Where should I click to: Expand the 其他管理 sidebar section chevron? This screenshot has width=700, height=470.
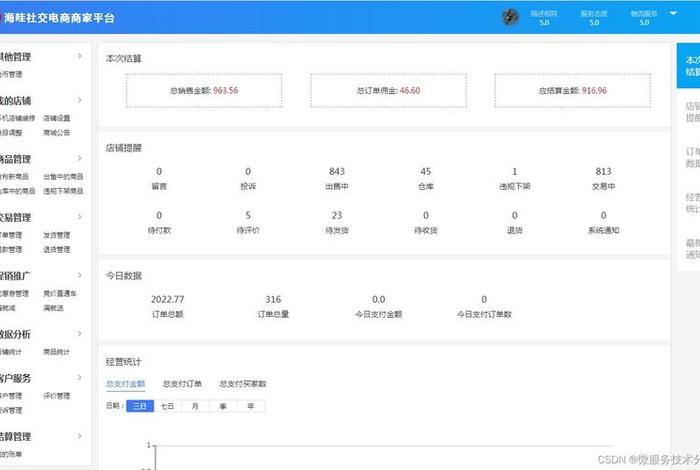point(79,56)
